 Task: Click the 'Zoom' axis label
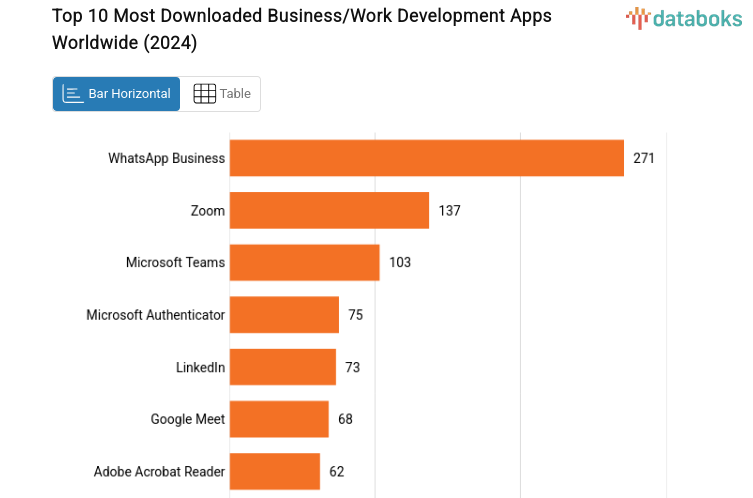click(x=208, y=211)
